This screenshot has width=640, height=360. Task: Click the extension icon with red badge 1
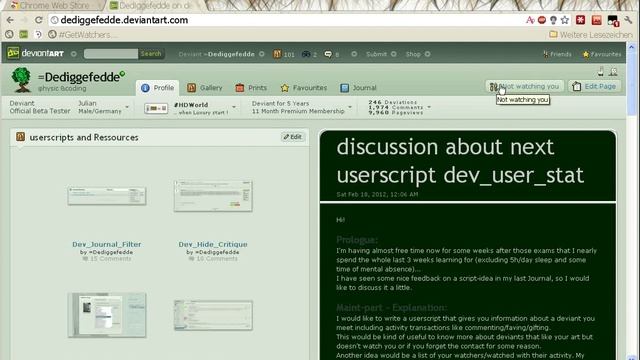click(613, 20)
